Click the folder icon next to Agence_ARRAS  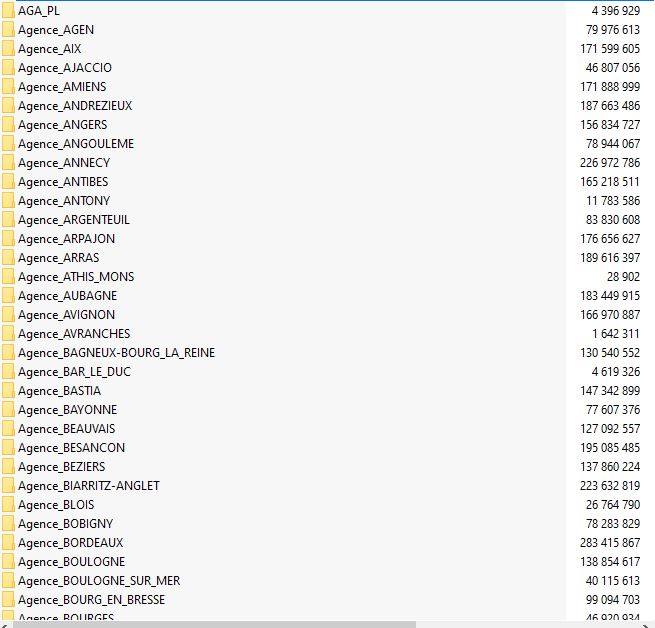(x=8, y=258)
